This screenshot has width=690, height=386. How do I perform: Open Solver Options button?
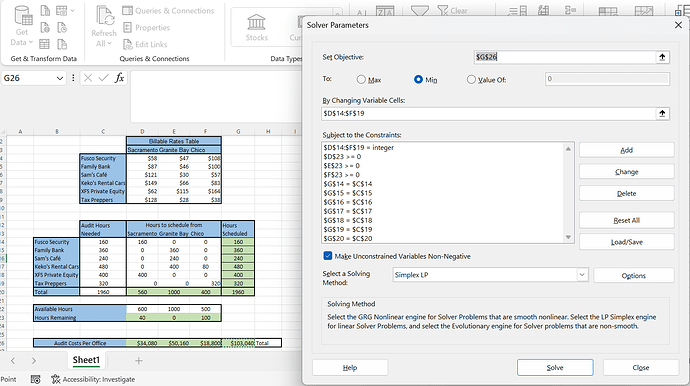(634, 276)
